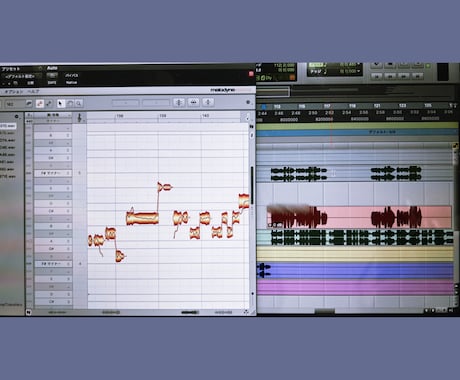Screen dimensions: 460x380
Task: Select the pink audio clip in Pro Tools
Action: coord(359,217)
